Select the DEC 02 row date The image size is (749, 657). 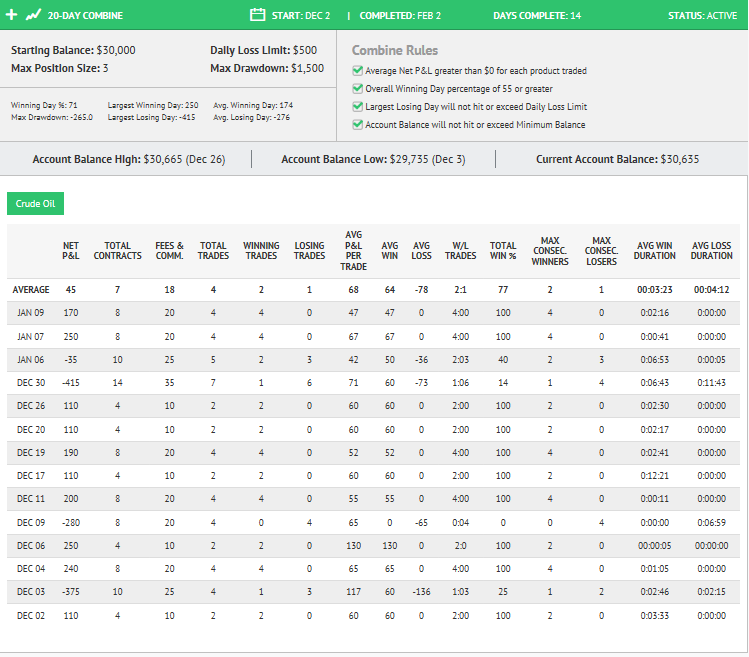[x=31, y=615]
